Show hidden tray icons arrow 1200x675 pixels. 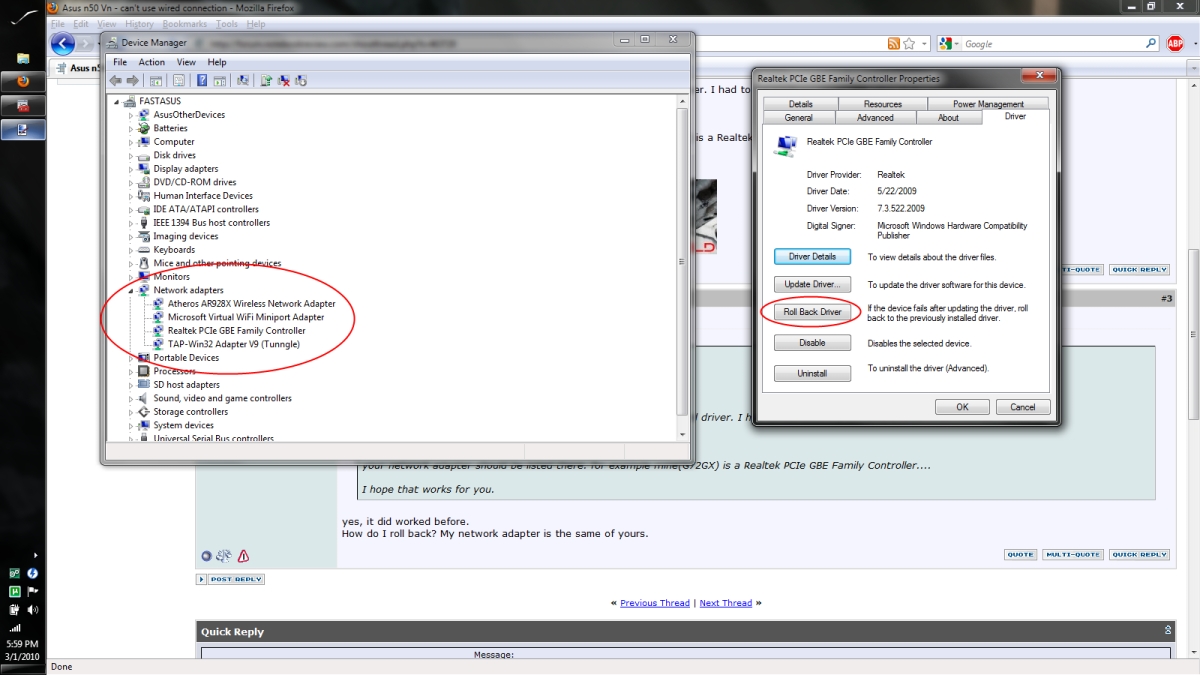[34, 555]
